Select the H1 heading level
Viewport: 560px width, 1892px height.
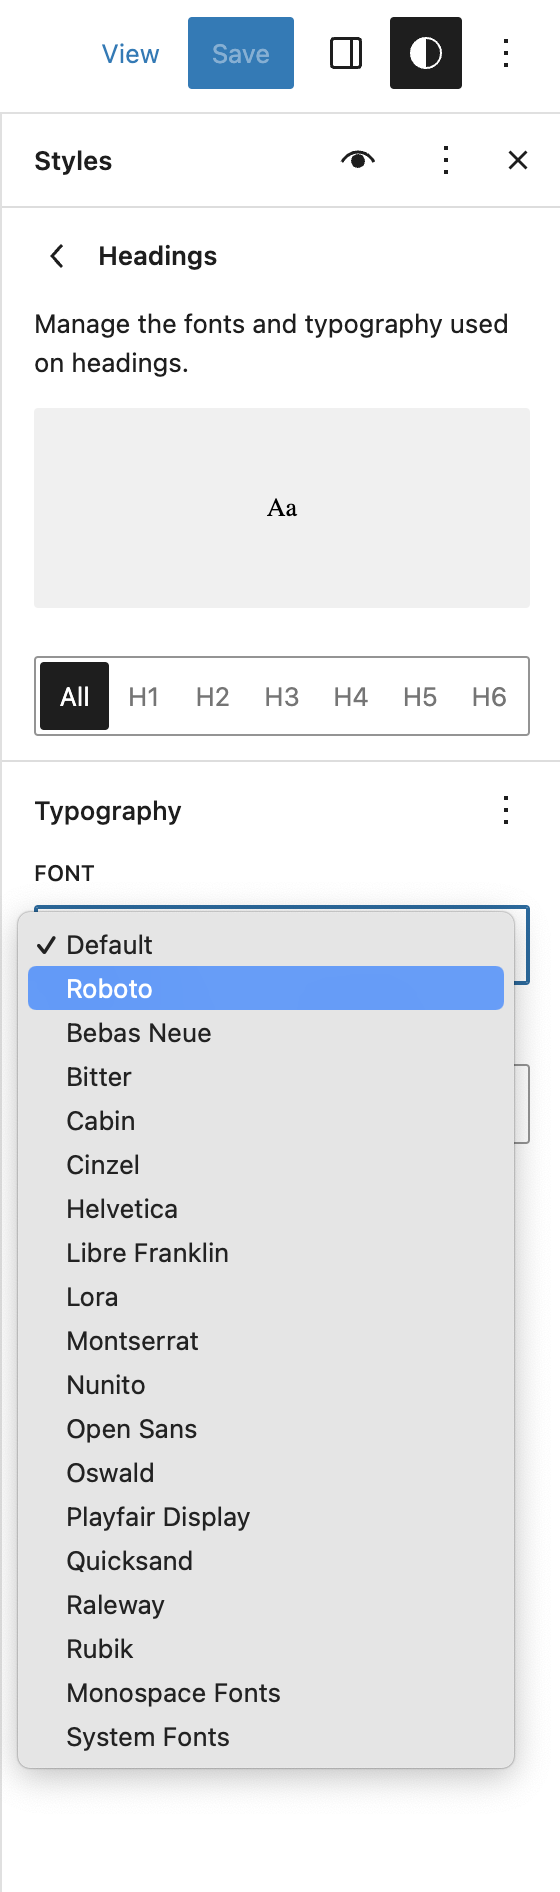pos(144,696)
